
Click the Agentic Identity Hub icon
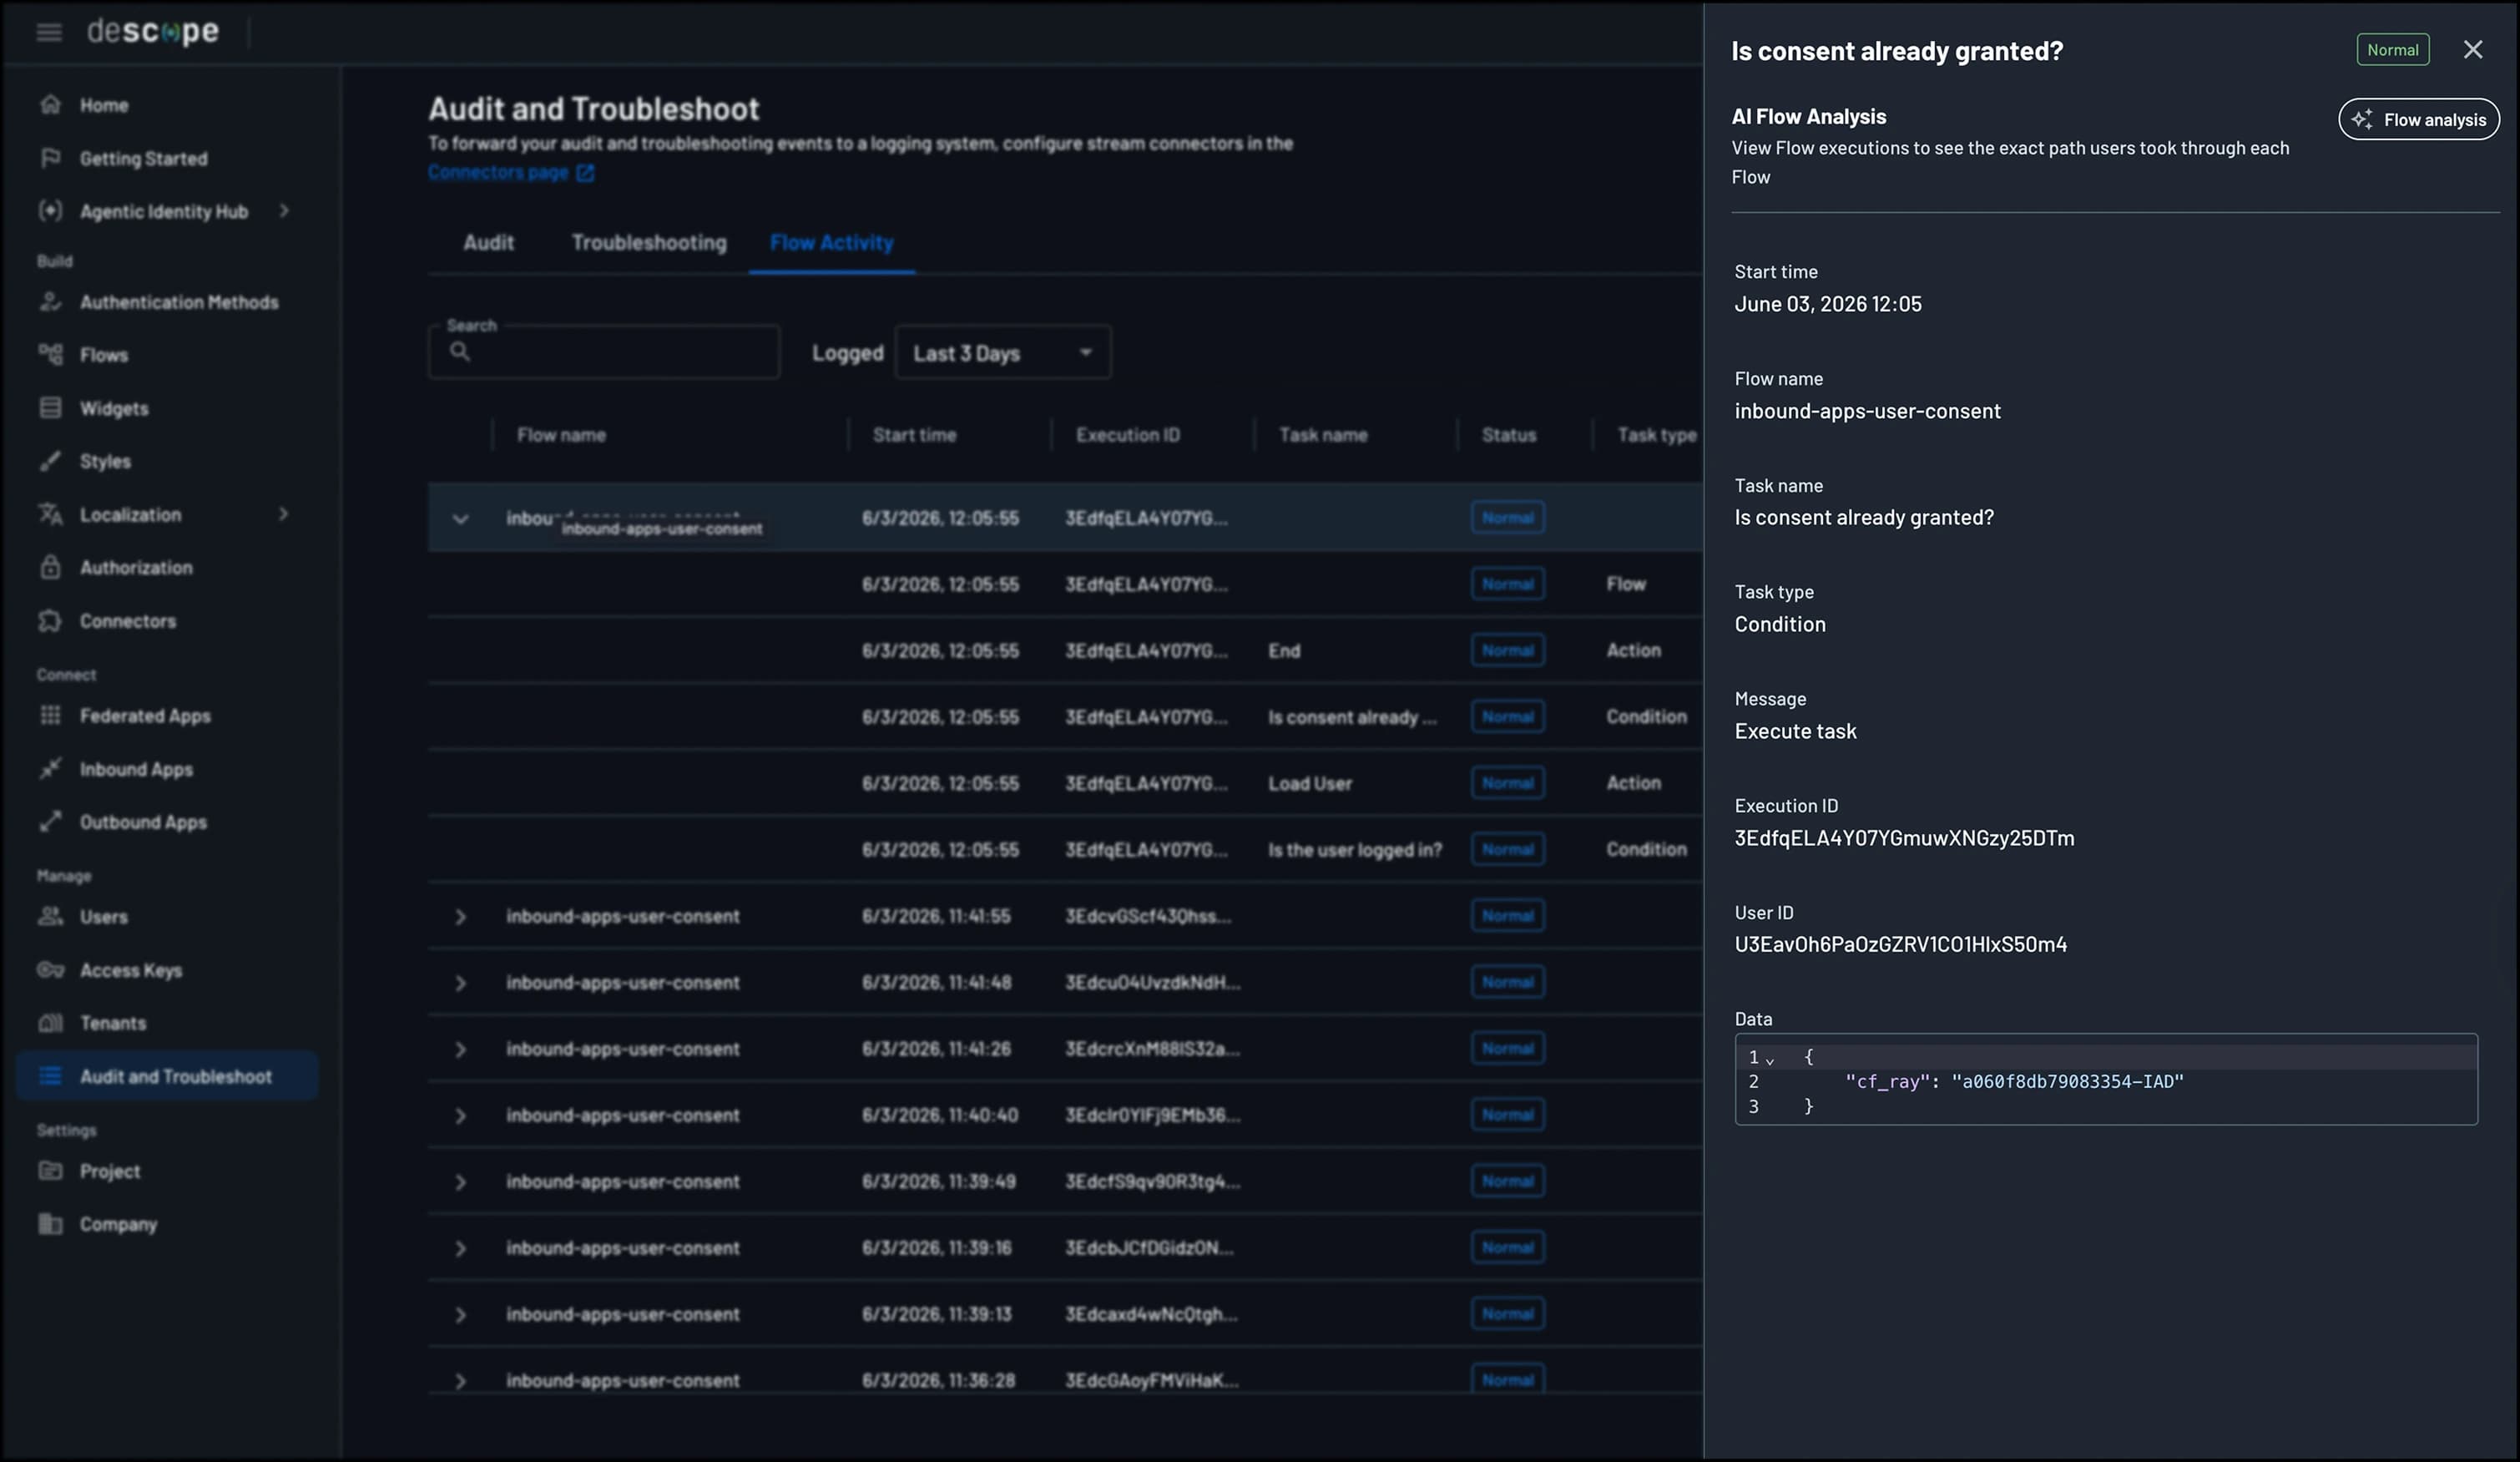coord(51,211)
